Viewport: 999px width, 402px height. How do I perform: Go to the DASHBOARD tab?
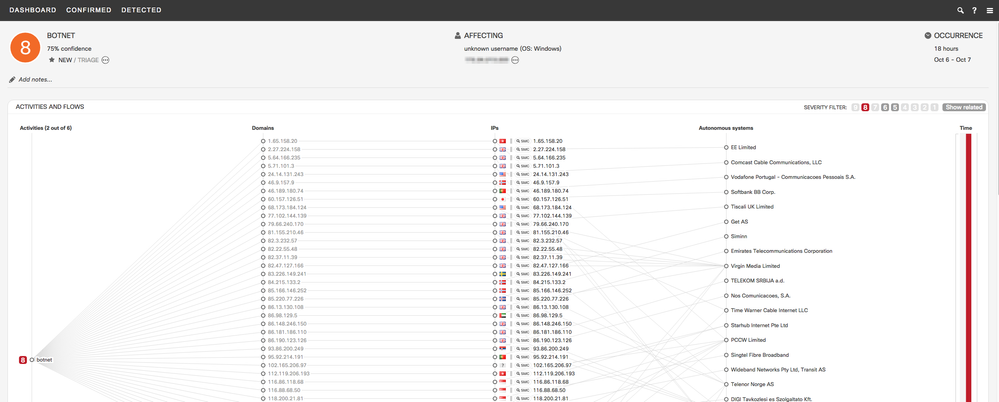tap(32, 10)
